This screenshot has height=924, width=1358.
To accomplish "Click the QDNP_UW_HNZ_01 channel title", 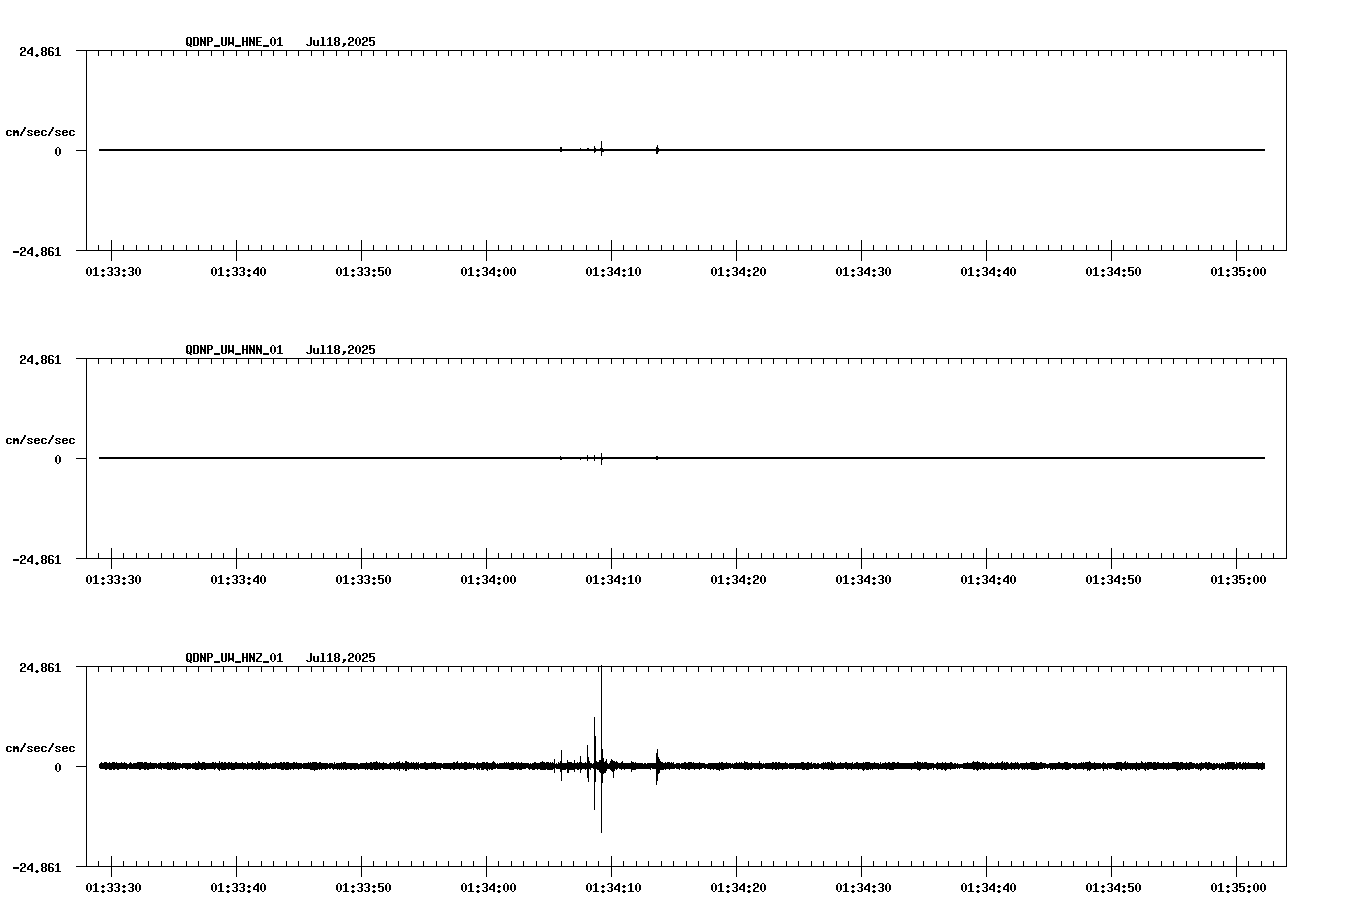I will 233,658.
